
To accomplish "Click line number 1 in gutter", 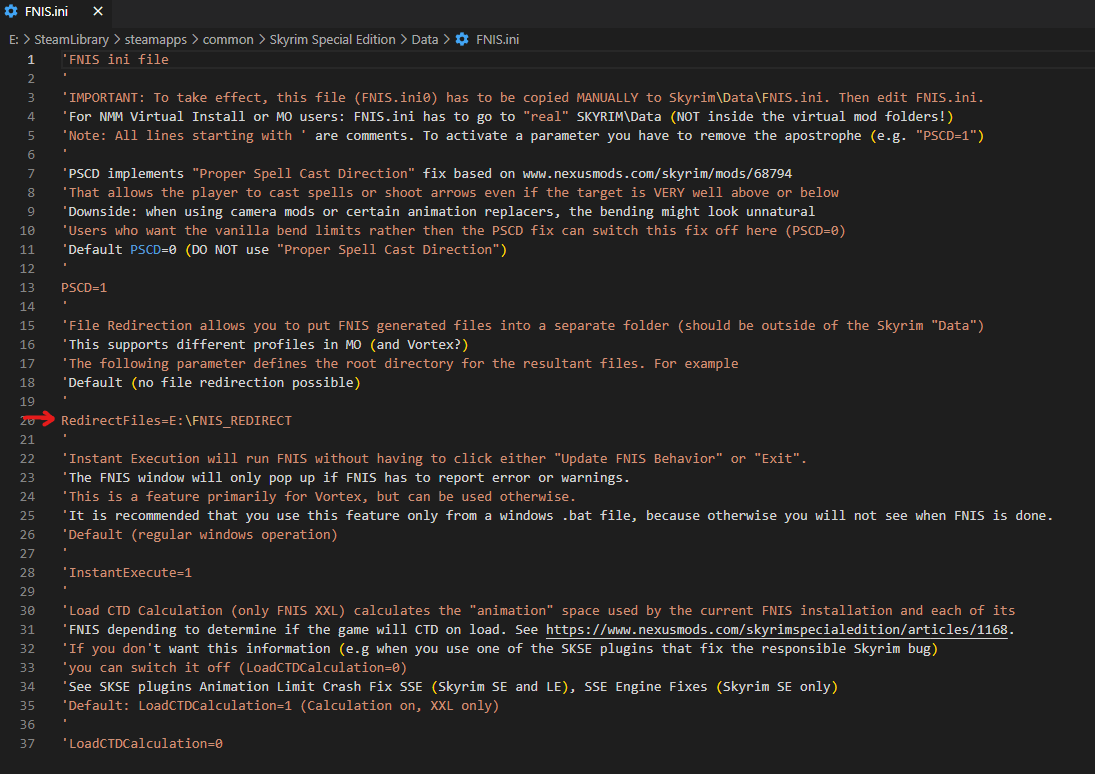I will click(x=31, y=59).
